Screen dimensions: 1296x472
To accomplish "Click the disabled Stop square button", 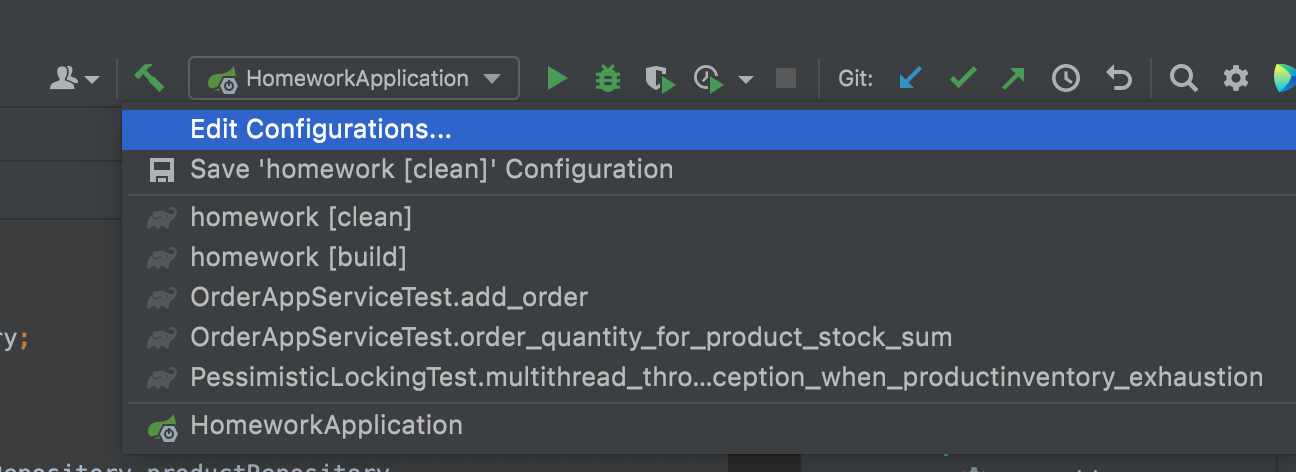I will click(x=786, y=78).
